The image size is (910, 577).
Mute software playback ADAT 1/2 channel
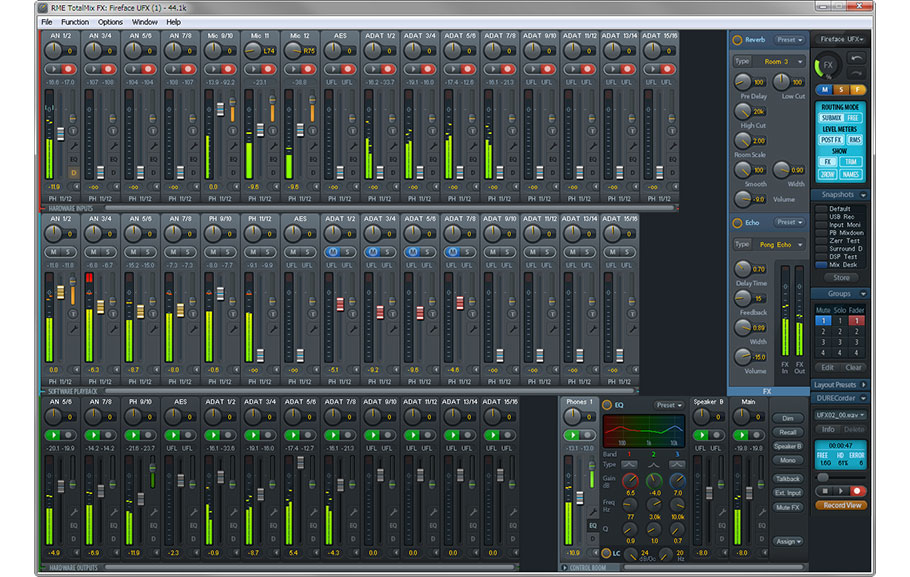coord(333,252)
